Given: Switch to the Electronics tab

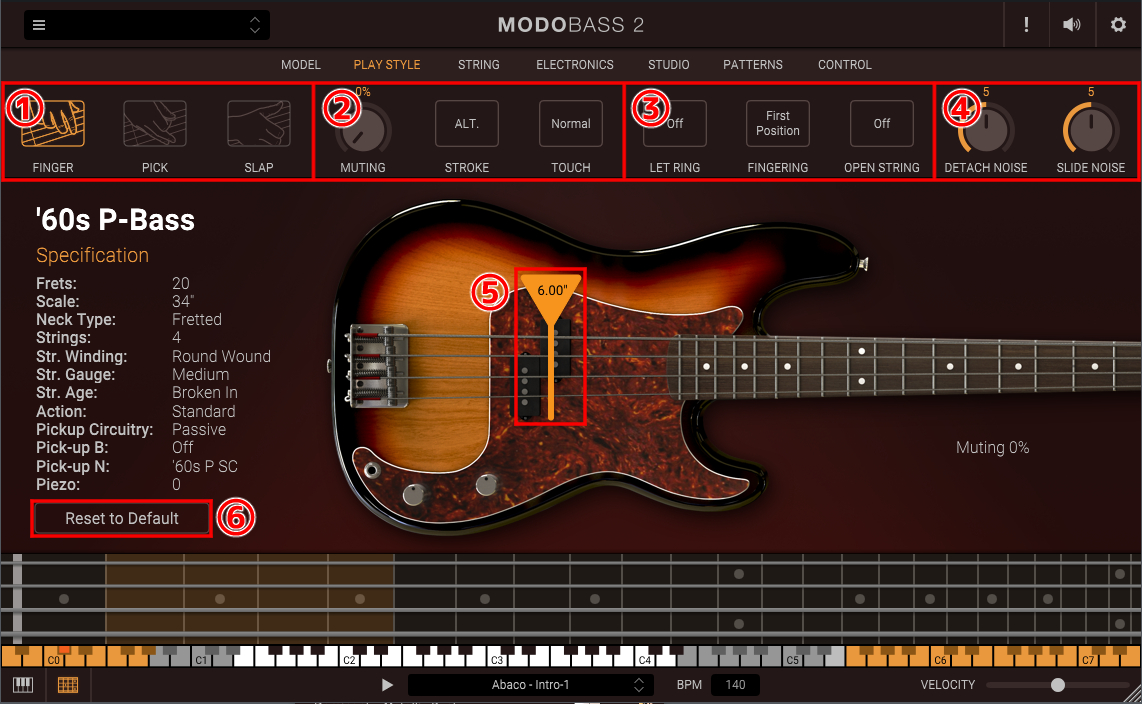Looking at the screenshot, I should point(575,65).
